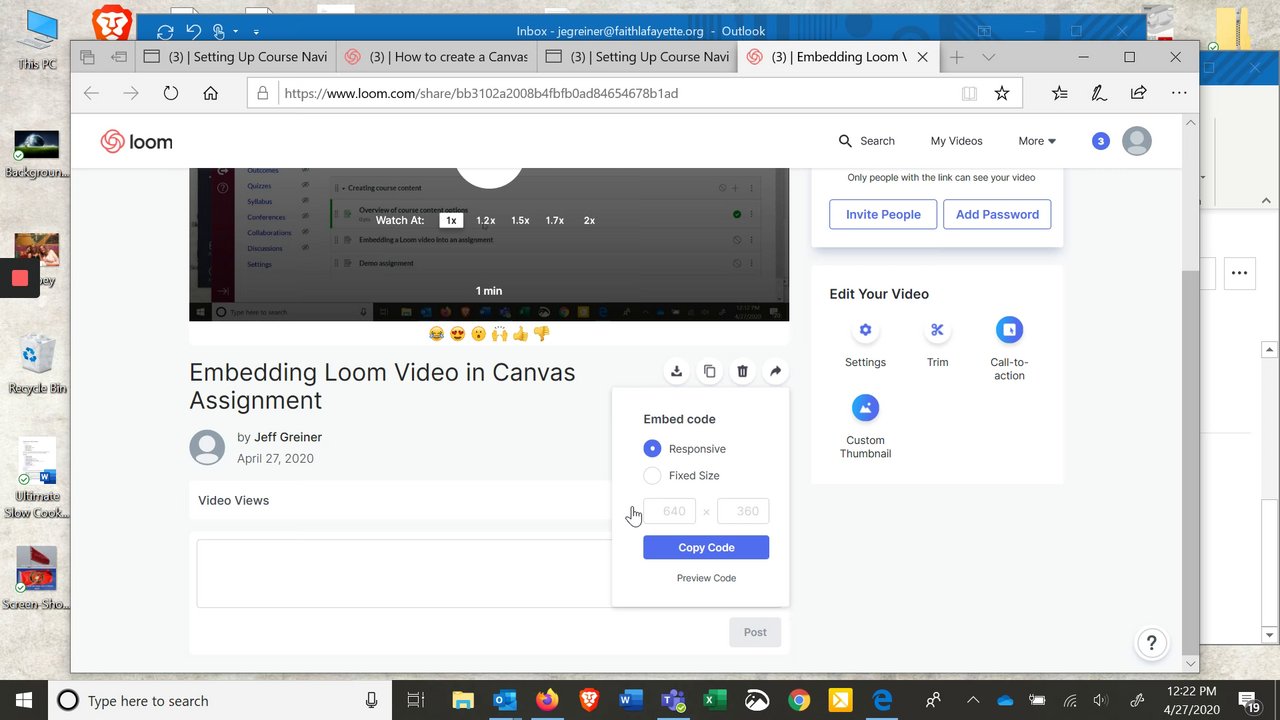The width and height of the screenshot is (1280, 720).
Task: Switch to the first Setting Up Course Navi tab
Action: pos(236,57)
